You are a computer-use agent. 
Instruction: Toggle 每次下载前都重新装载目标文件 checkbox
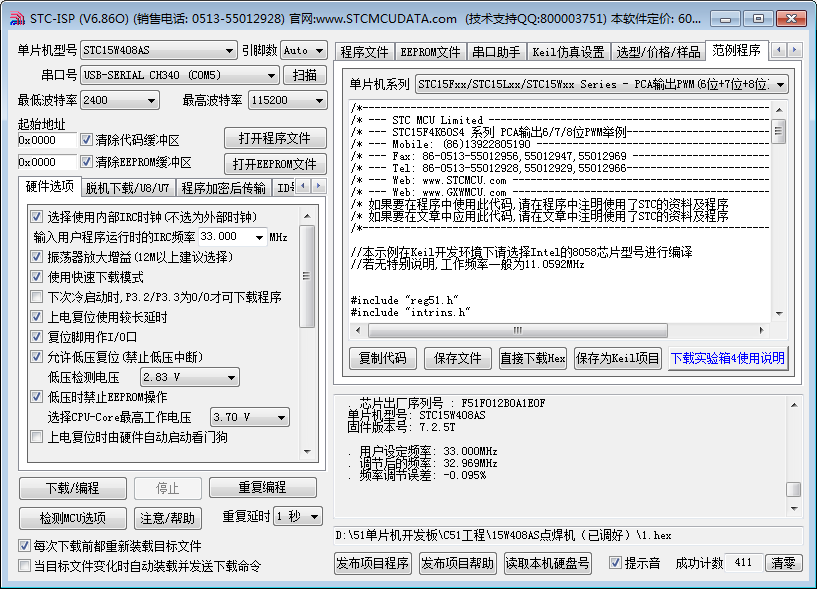point(24,546)
